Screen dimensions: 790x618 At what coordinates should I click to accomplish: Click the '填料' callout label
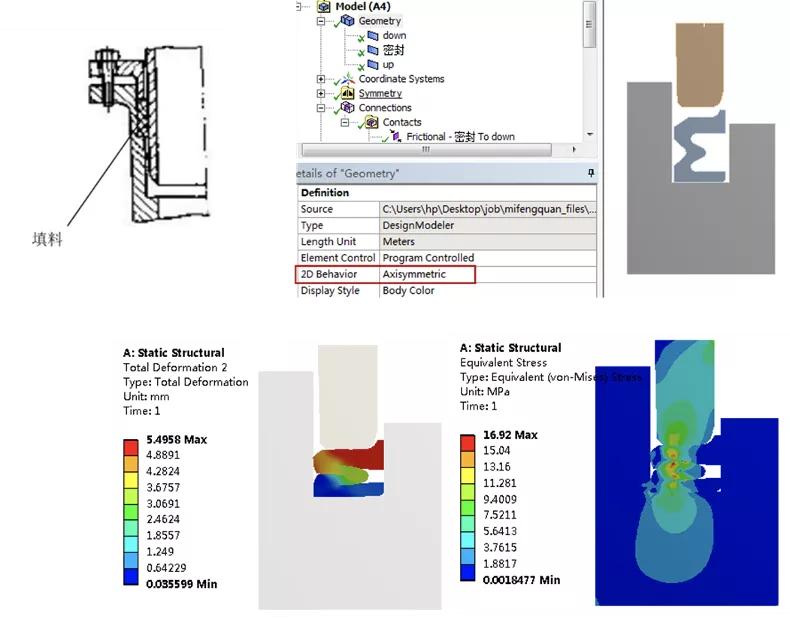click(x=47, y=239)
